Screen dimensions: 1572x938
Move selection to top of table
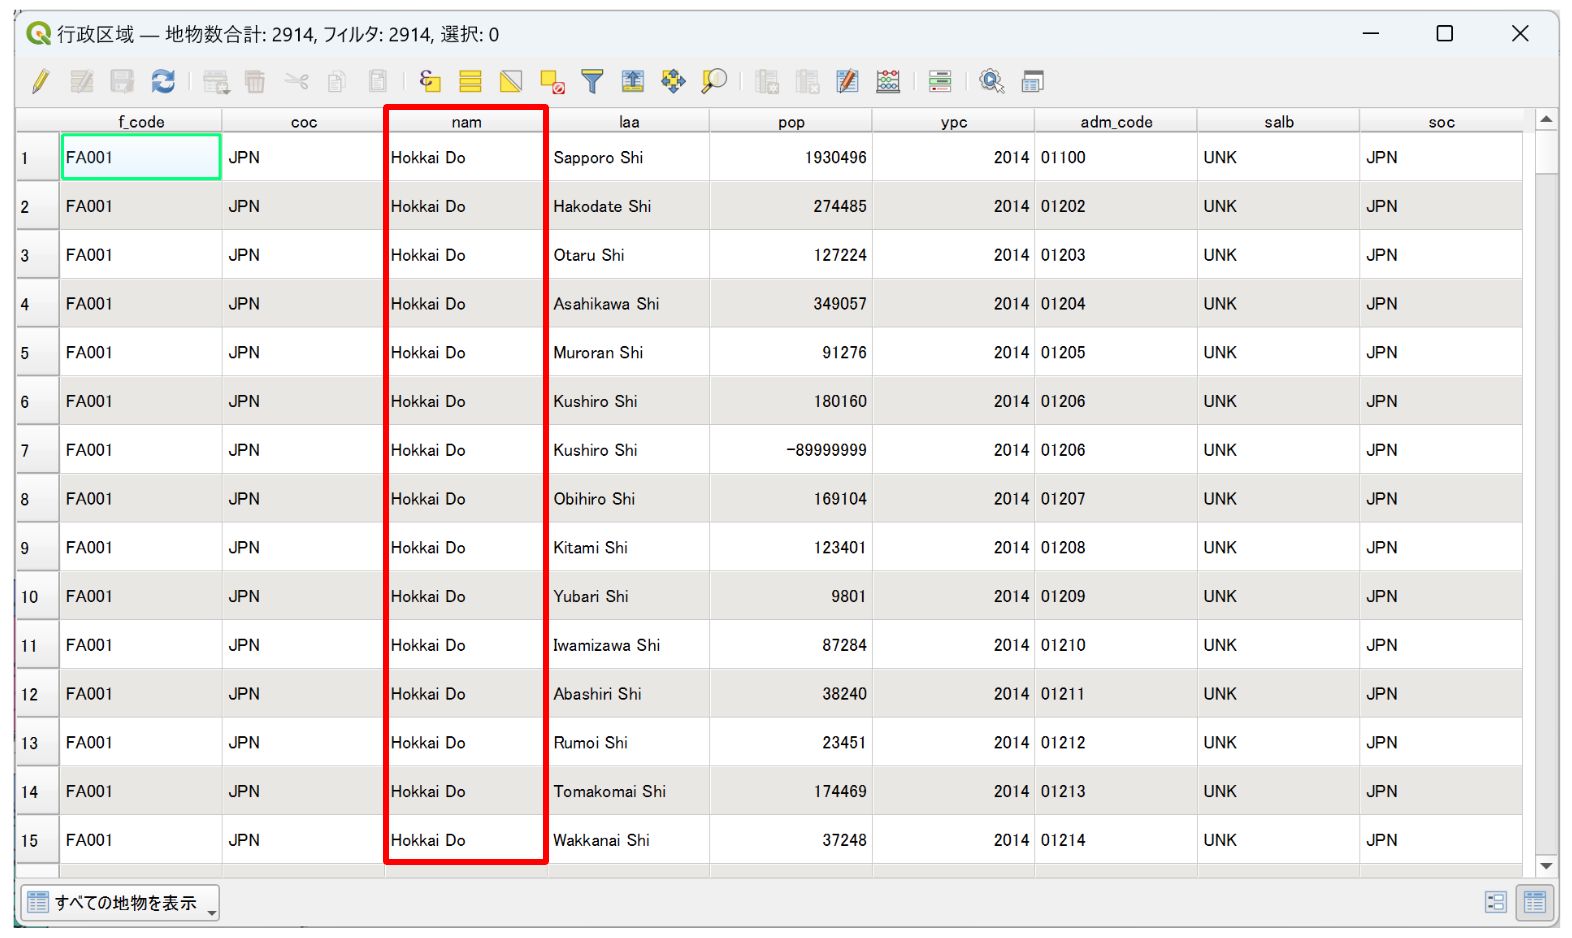point(633,82)
